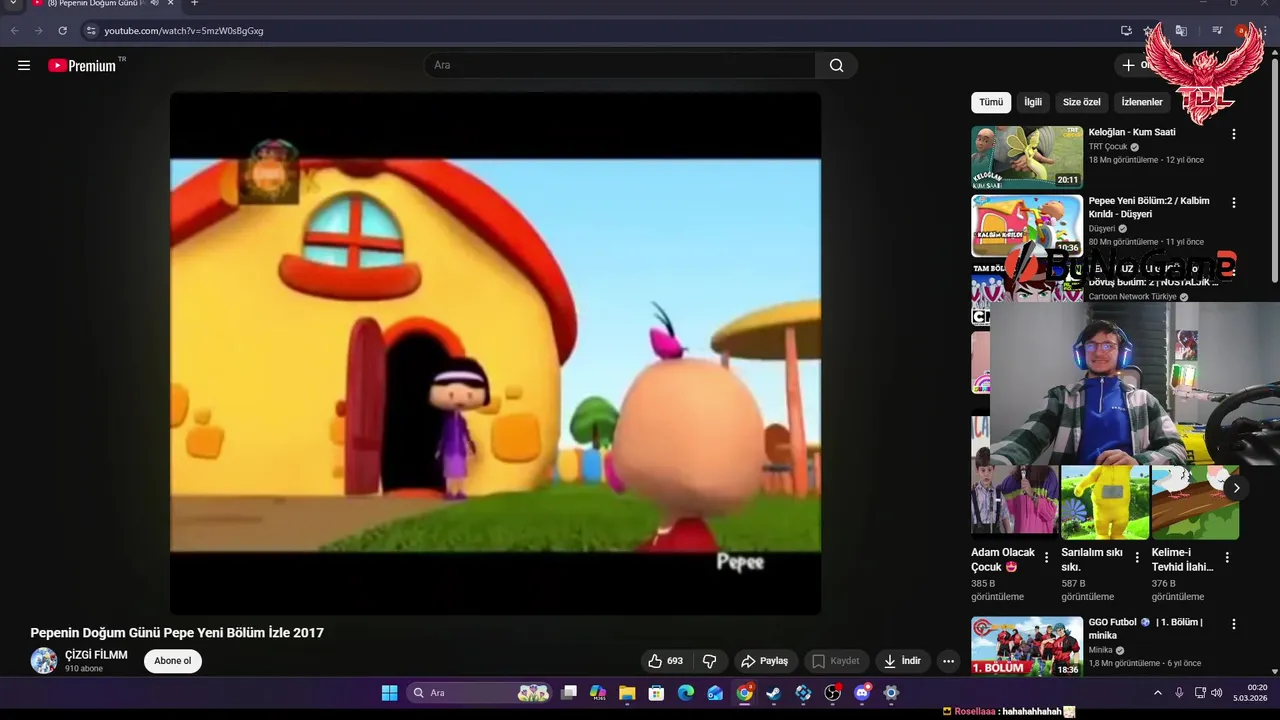
Task: Open File Explorer from taskbar
Action: 627,693
